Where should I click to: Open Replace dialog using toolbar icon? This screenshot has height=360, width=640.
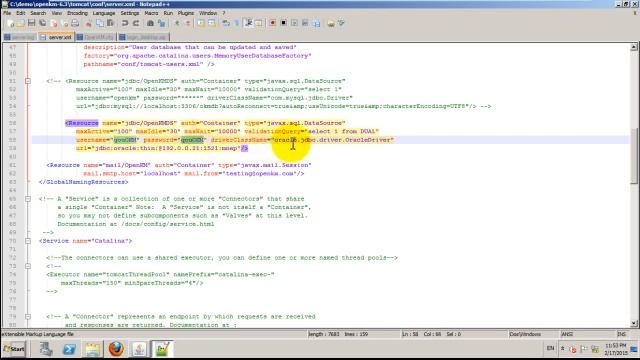pyautogui.click(x=161, y=23)
